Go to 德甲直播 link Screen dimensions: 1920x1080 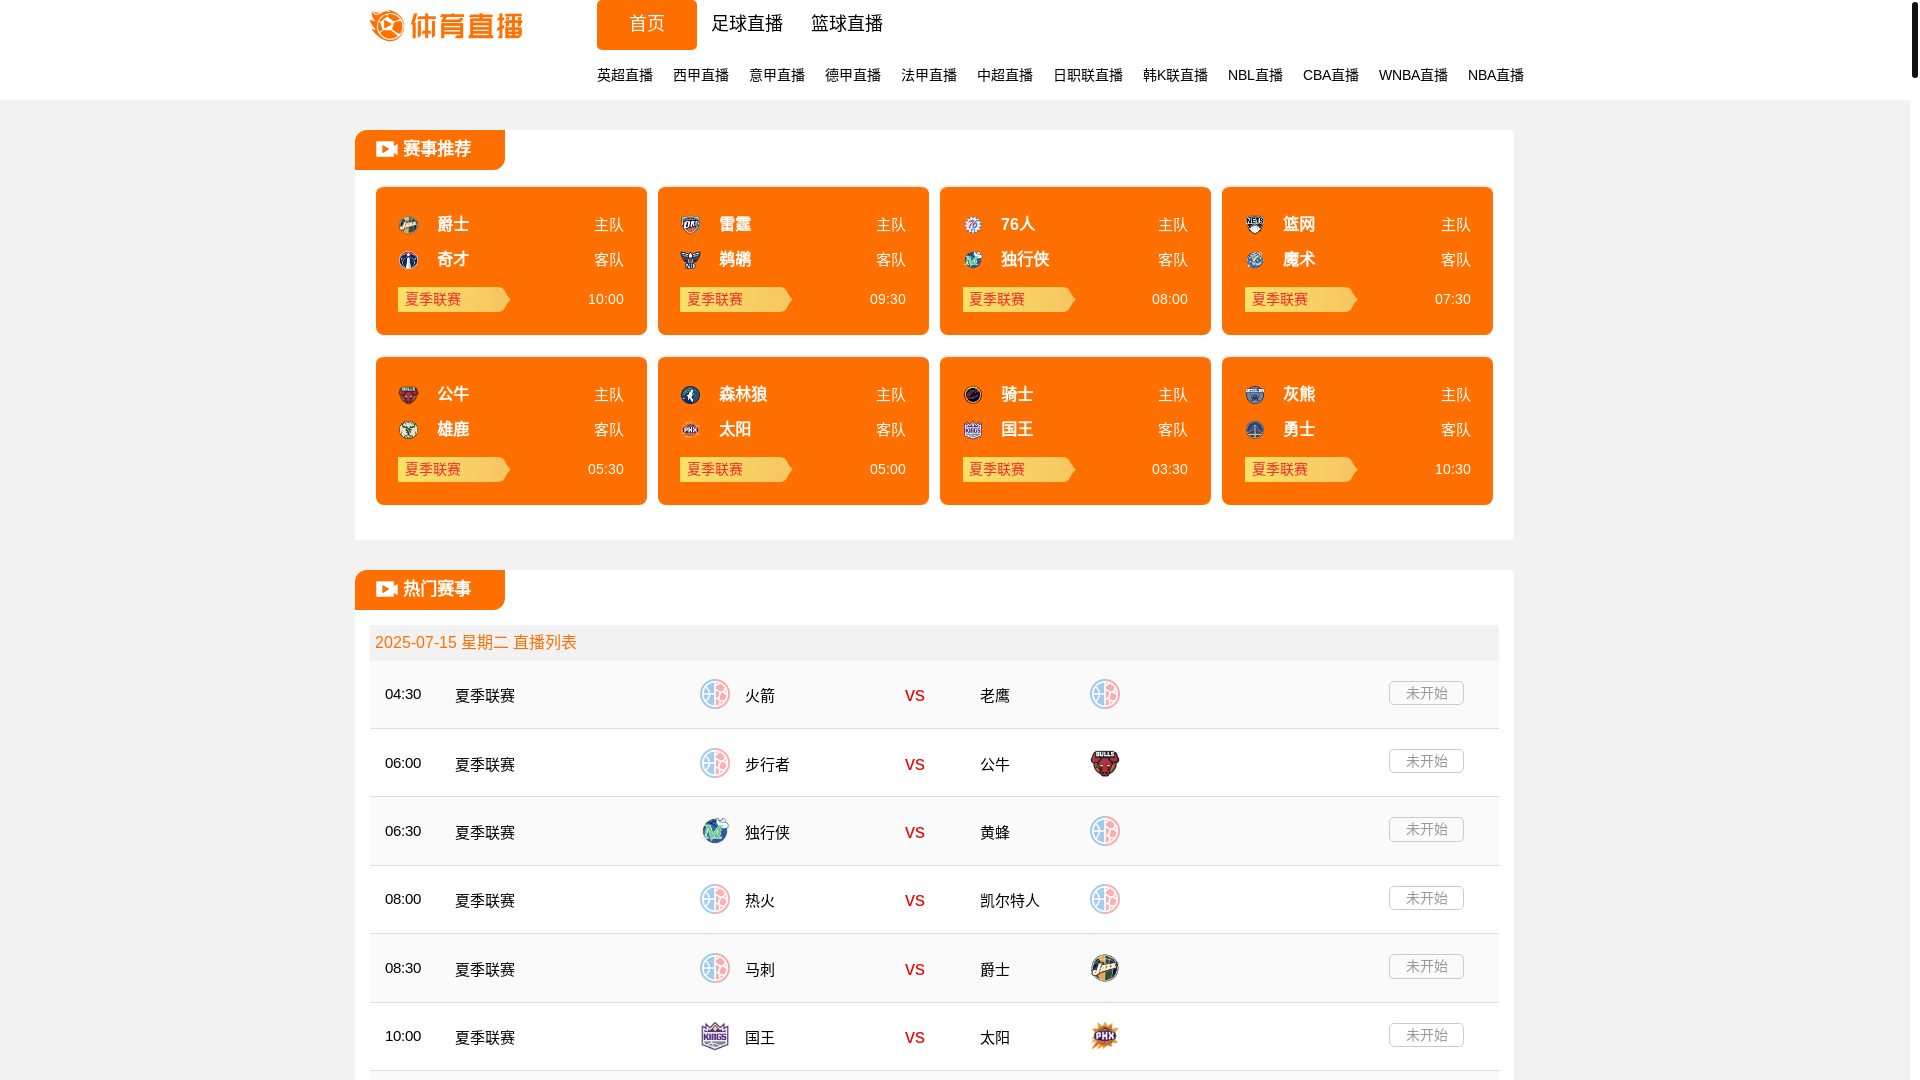(853, 75)
